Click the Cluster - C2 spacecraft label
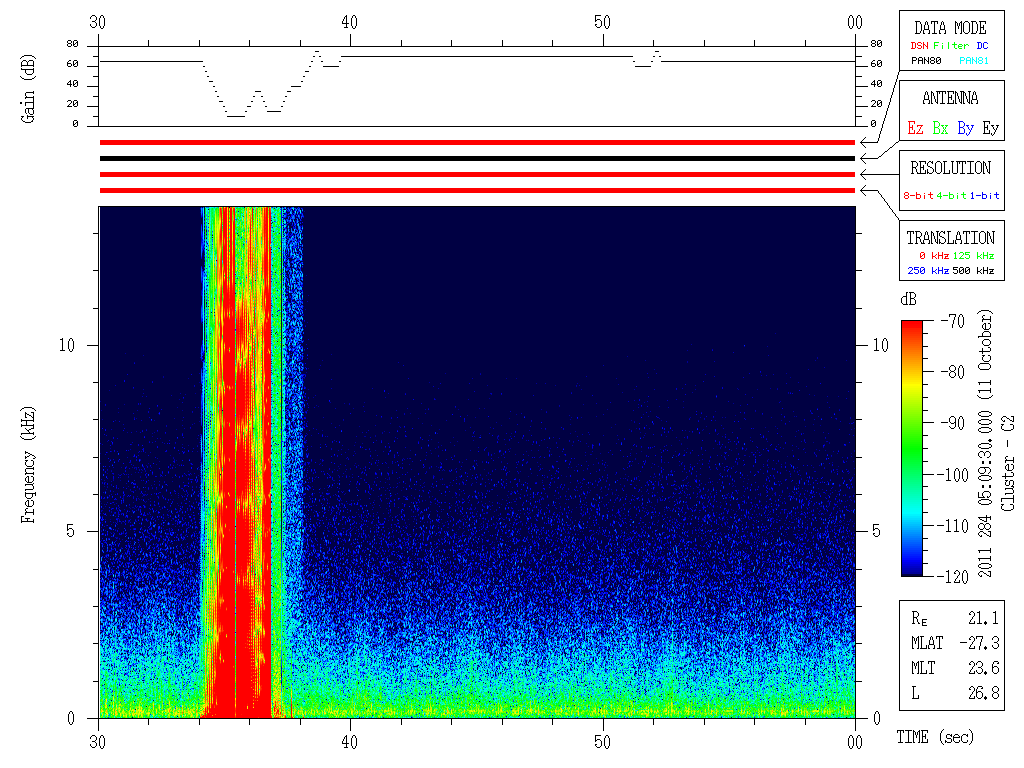Viewport: 1024px width, 768px height. pos(1008,463)
